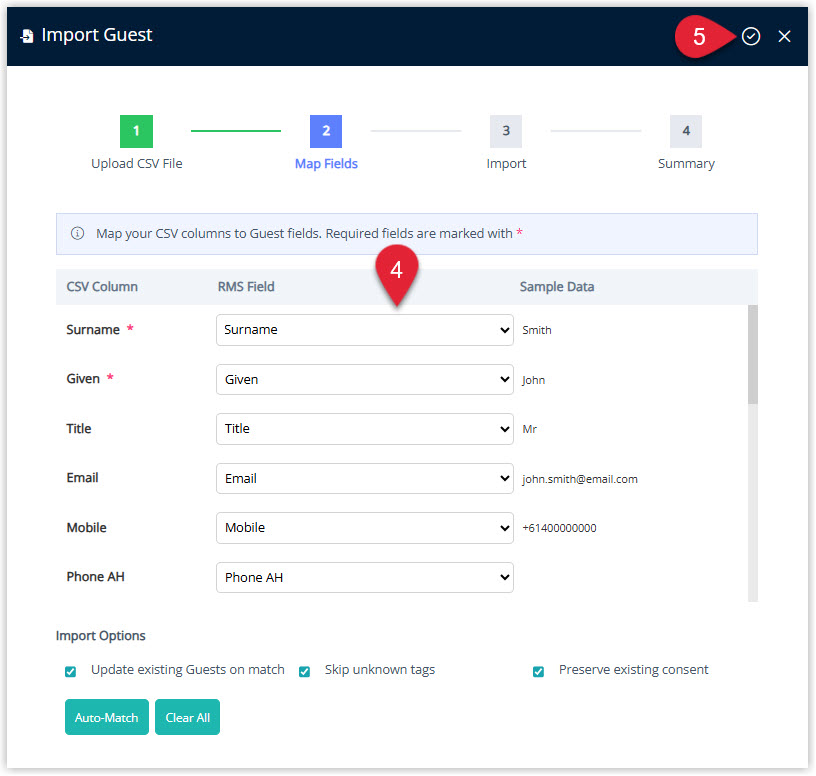Click the sample data john.smith@email.com

[580, 479]
